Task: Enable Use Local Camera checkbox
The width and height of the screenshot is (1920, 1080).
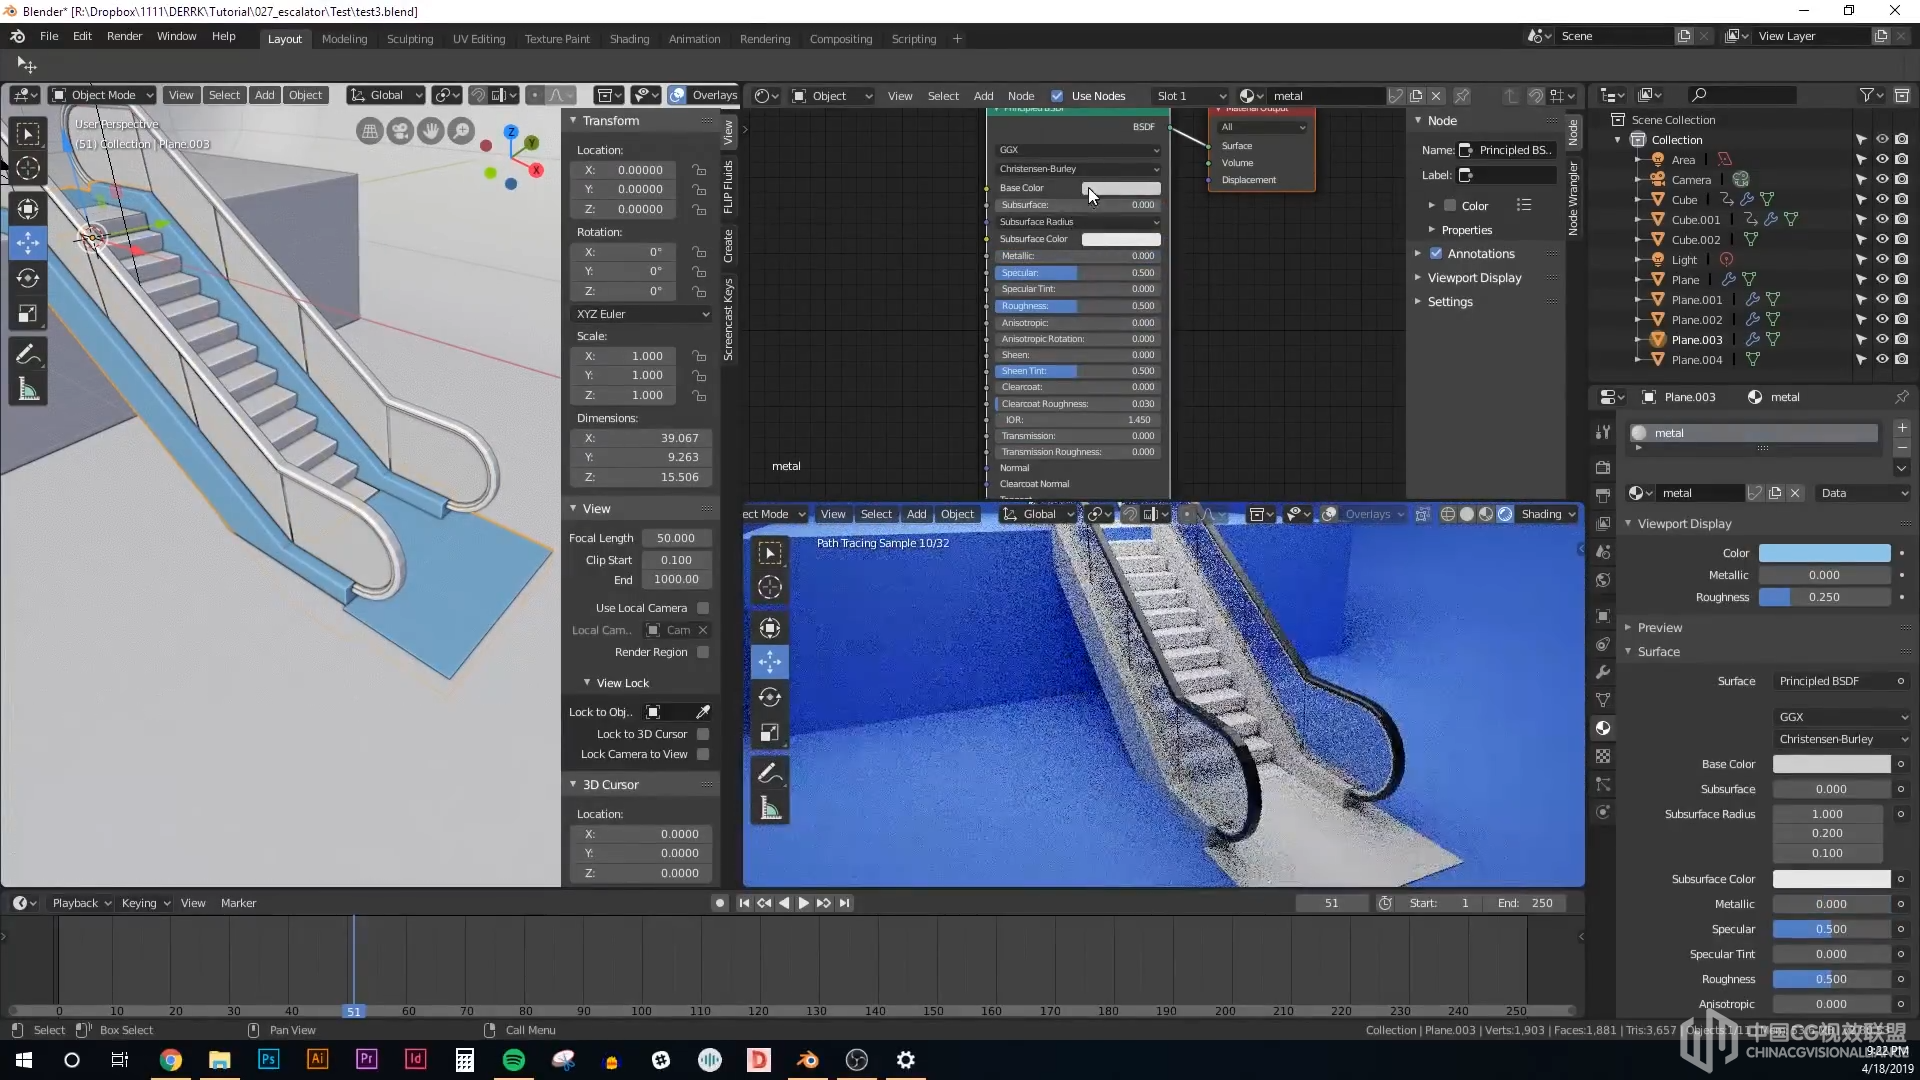Action: point(703,608)
